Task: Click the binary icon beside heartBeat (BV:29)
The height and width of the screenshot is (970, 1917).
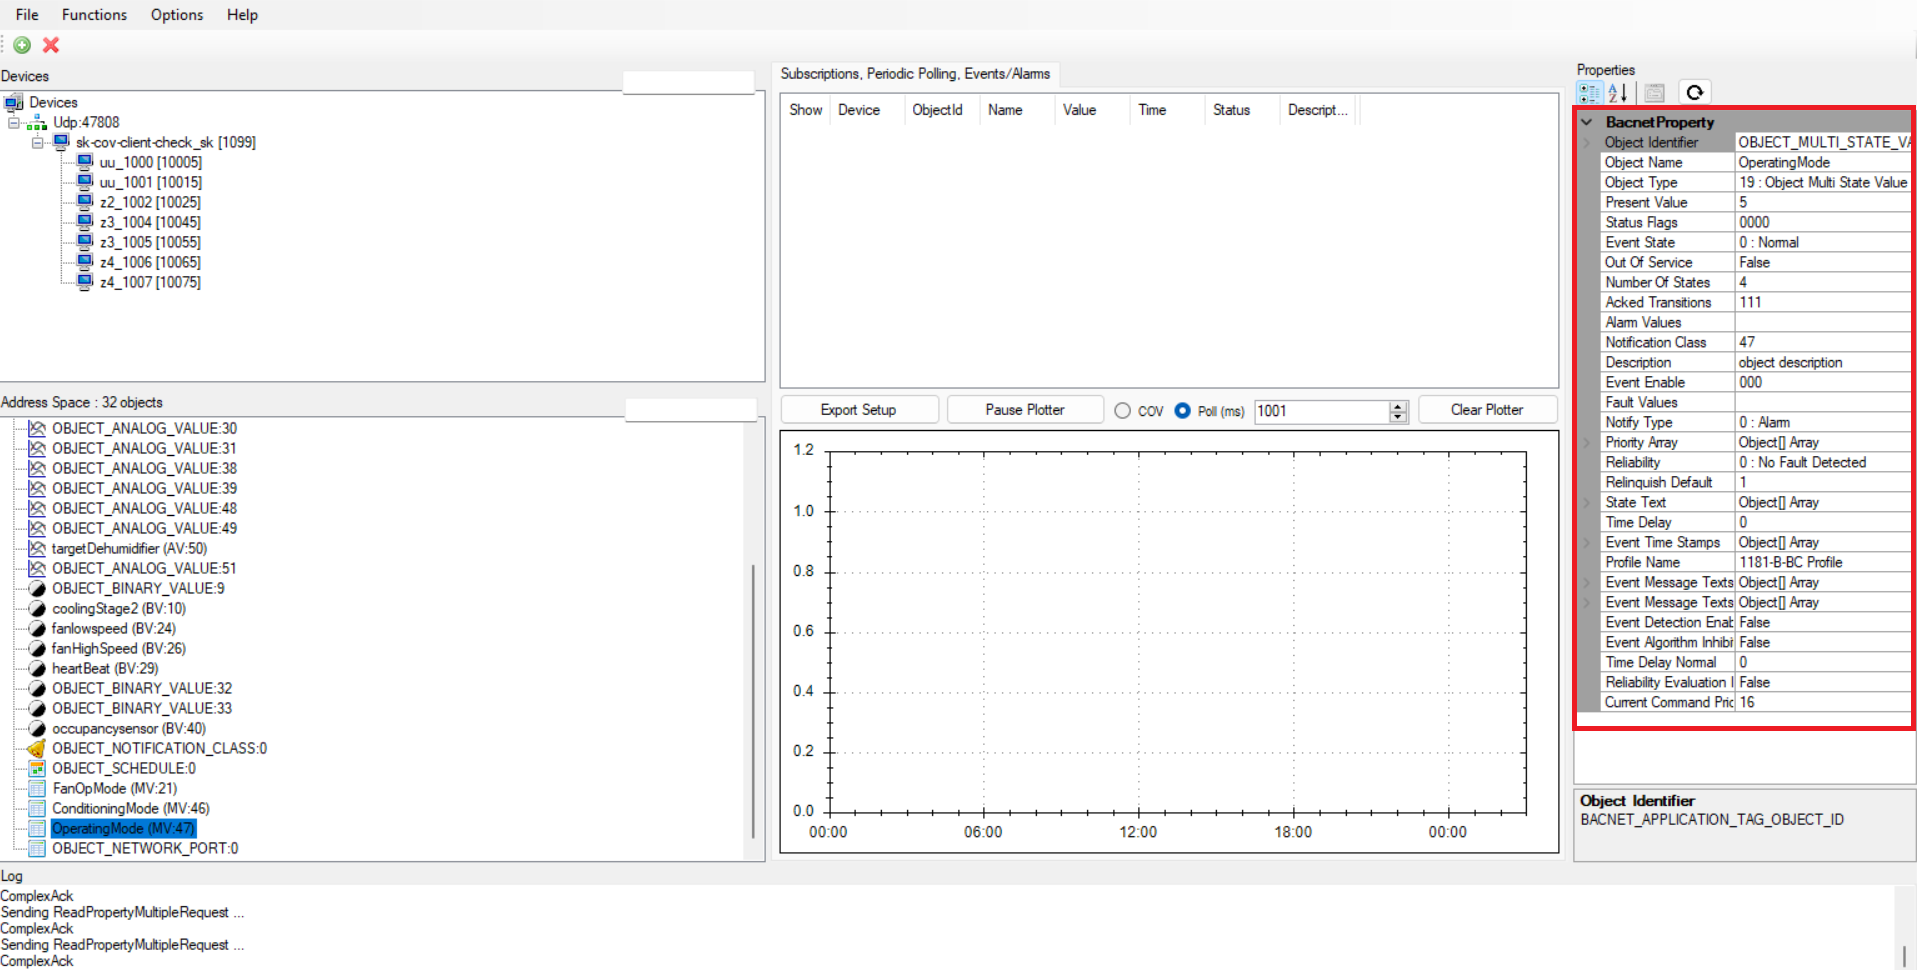Action: [x=37, y=668]
